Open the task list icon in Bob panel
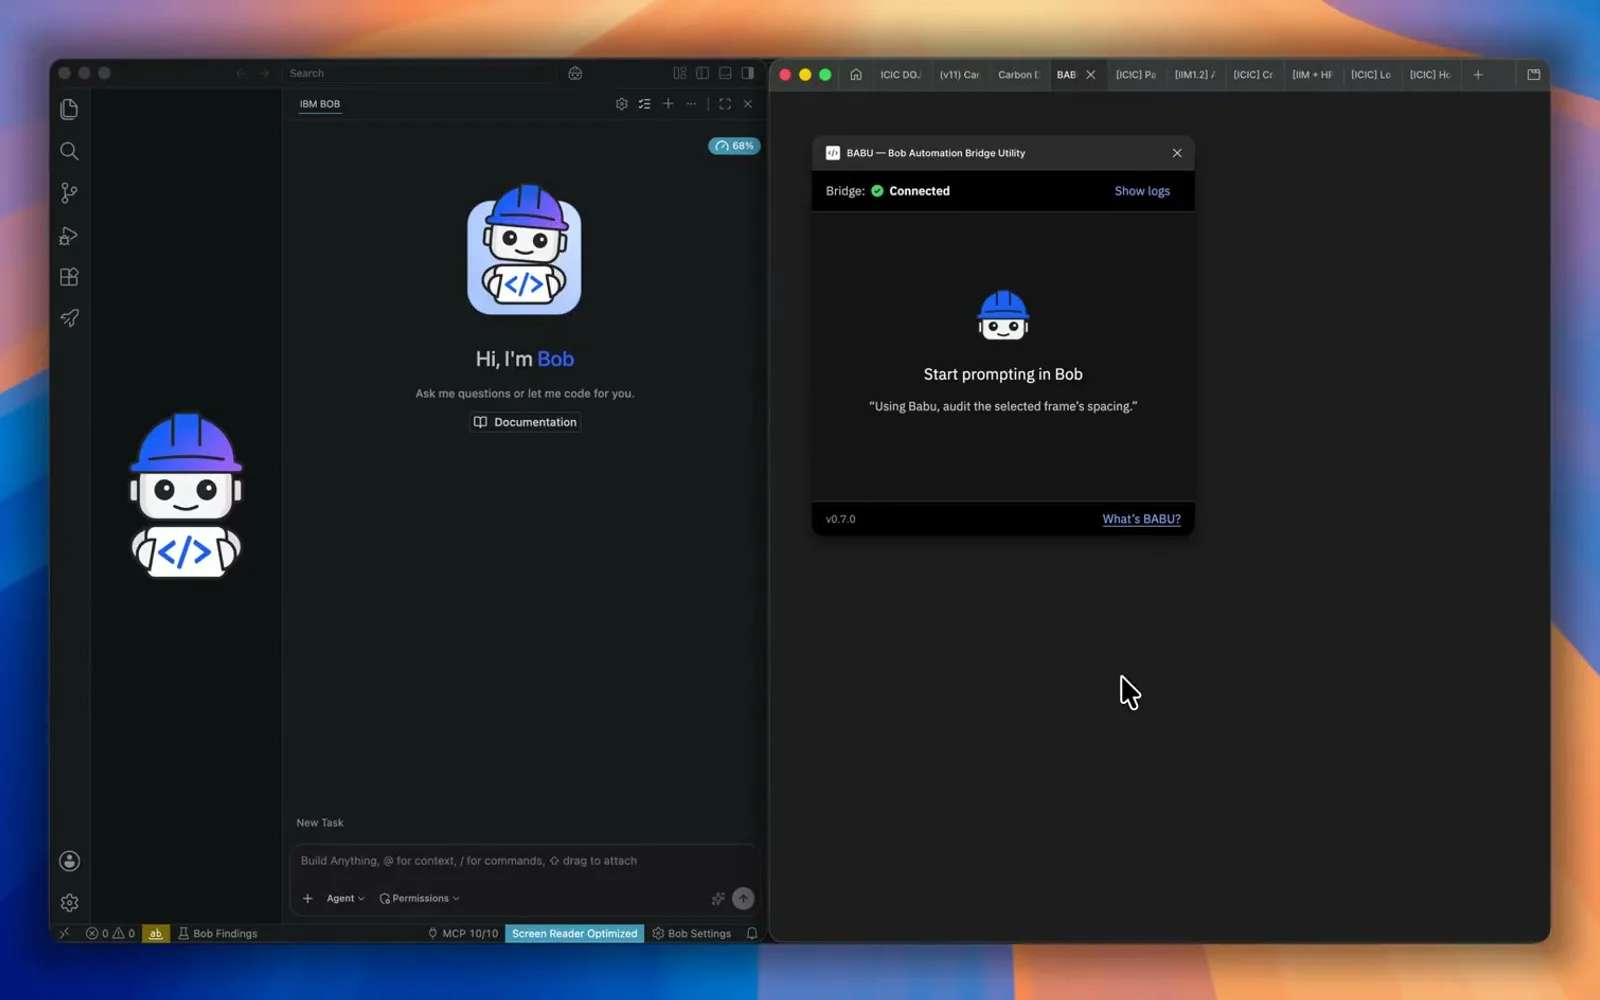 tap(645, 104)
